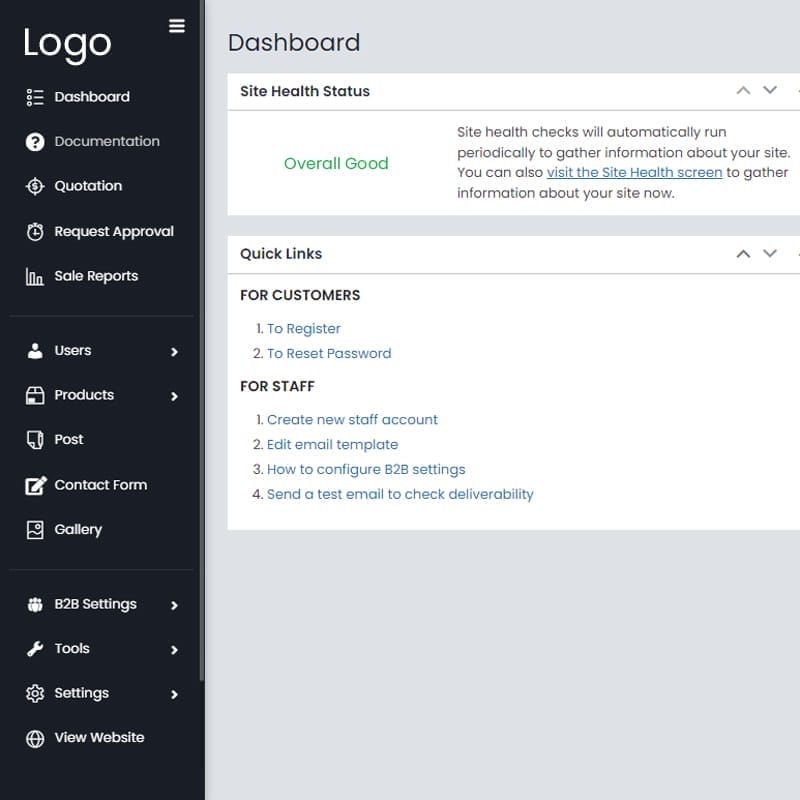Screen dimensions: 800x800
Task: Click the Tools wrench icon
Action: [x=34, y=648]
